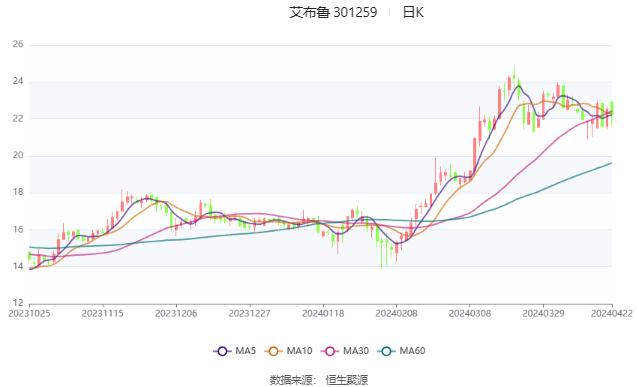Click the 日K label in the title
637x387 pixels.
point(413,13)
